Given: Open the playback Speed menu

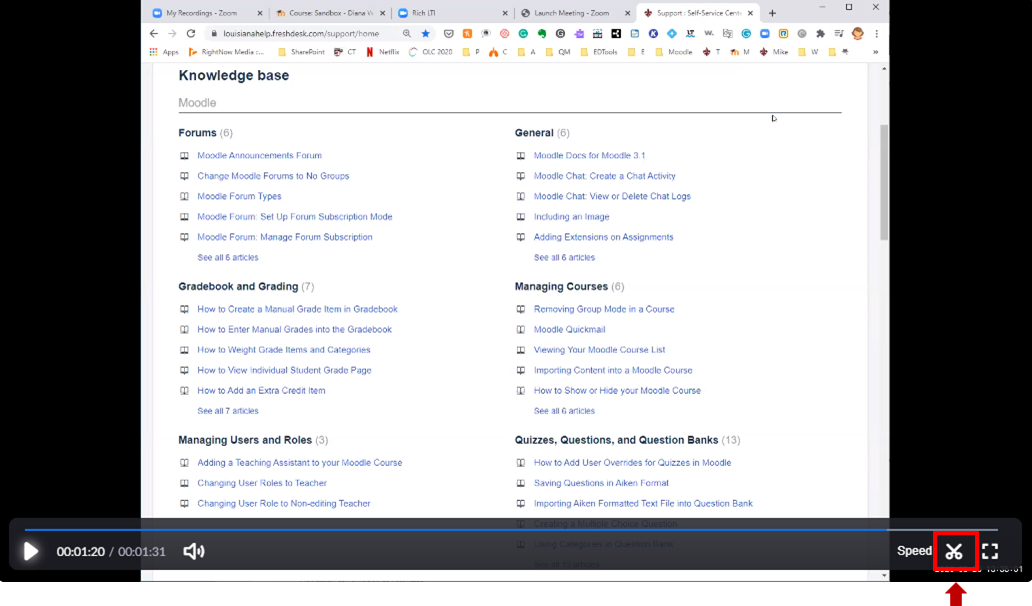Looking at the screenshot, I should [914, 551].
